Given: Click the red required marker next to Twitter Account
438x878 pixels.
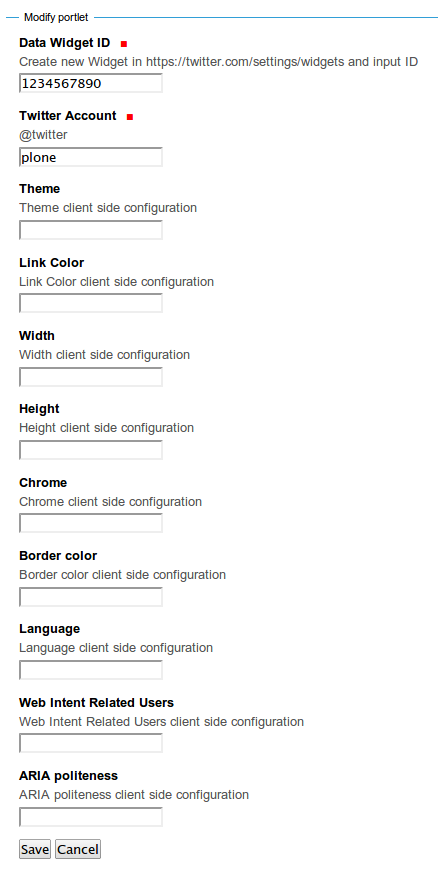Looking at the screenshot, I should pos(130,117).
